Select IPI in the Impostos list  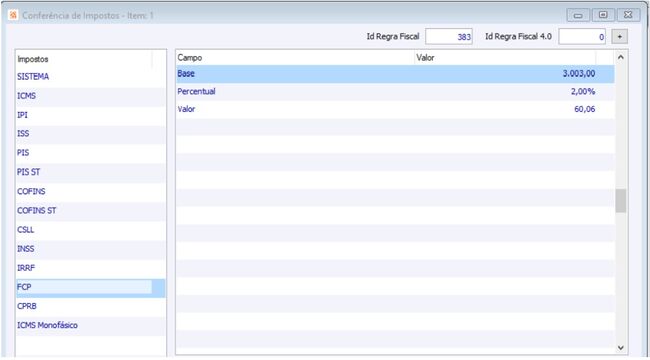click(90, 115)
